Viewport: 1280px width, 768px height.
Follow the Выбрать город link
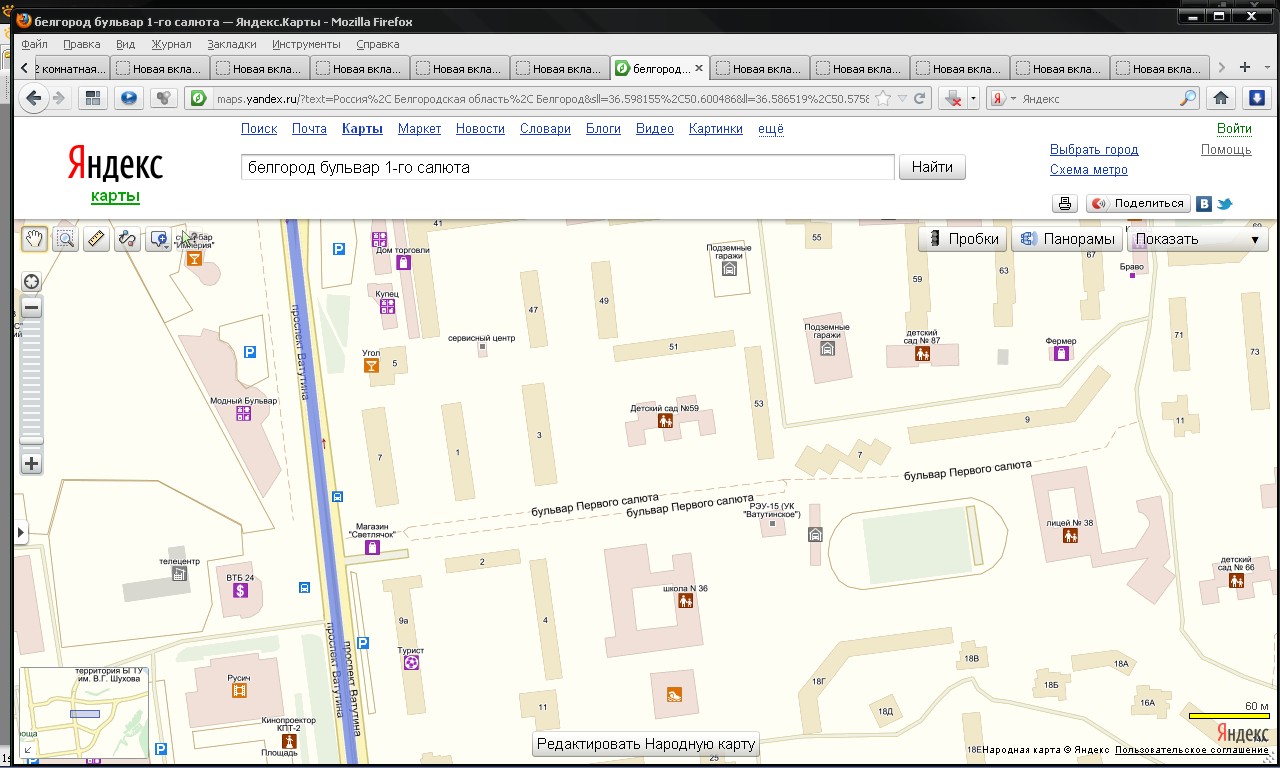click(1094, 150)
